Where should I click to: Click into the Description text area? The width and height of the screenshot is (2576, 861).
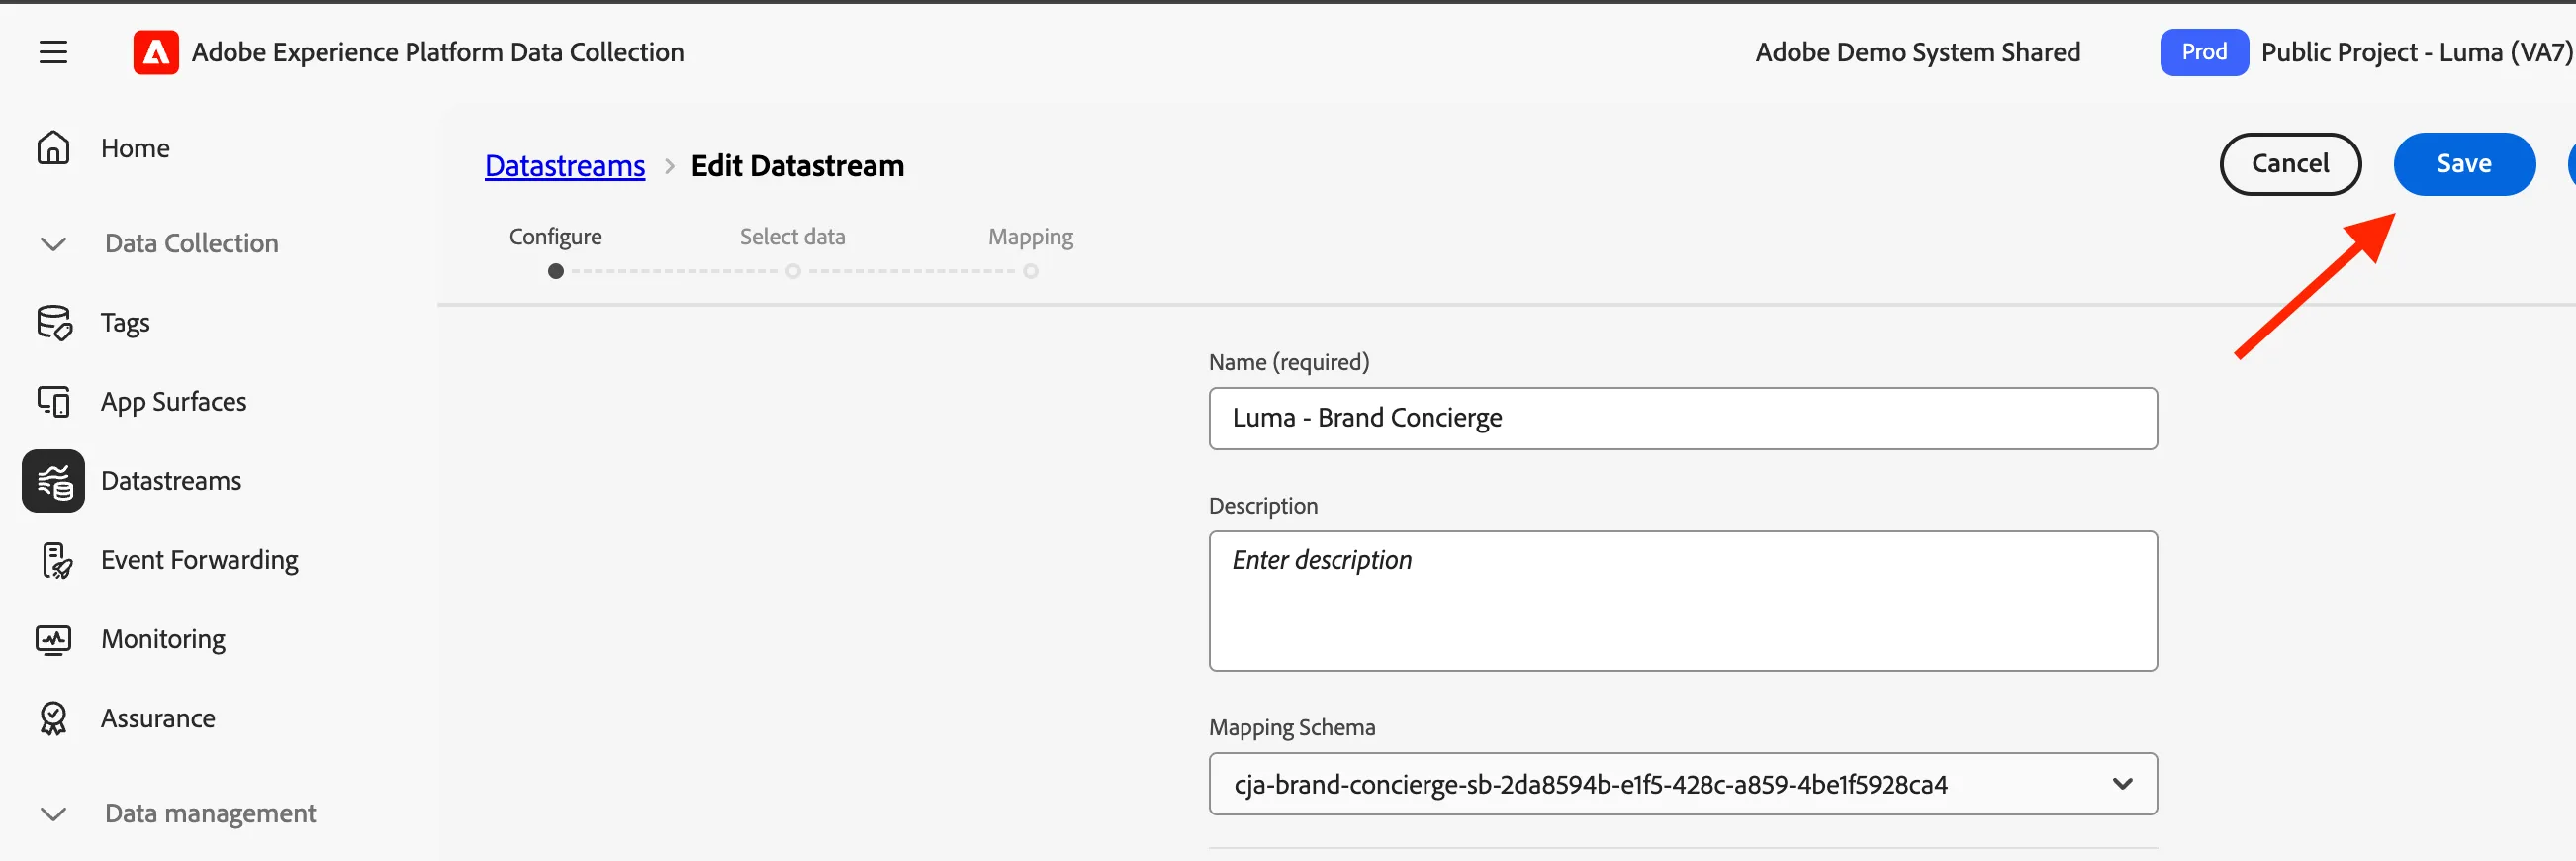(1682, 602)
